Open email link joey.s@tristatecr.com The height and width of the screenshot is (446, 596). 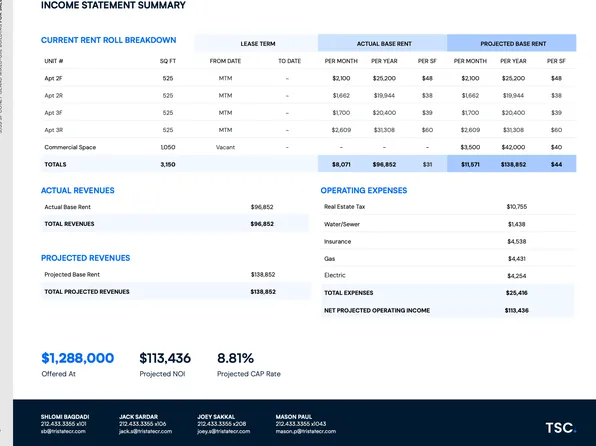(224, 431)
